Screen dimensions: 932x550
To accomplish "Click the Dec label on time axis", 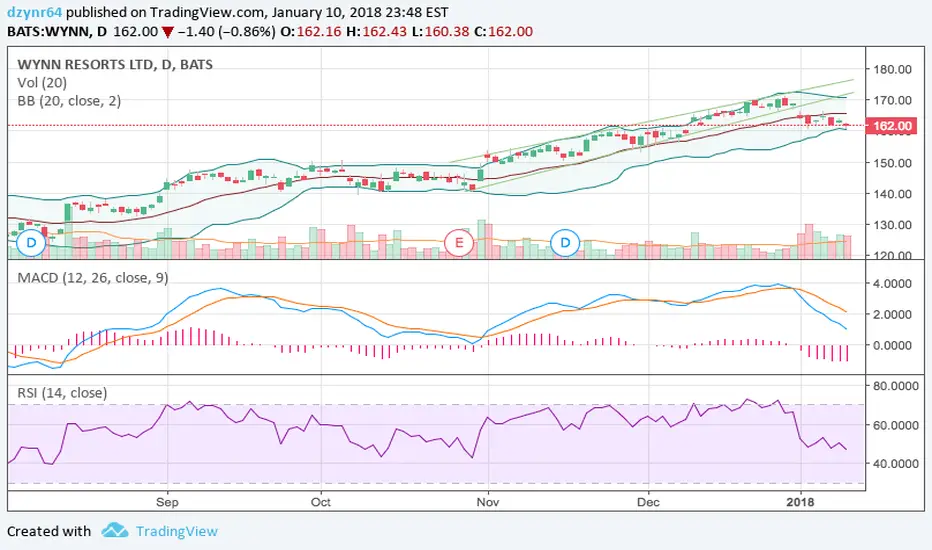I will [648, 502].
